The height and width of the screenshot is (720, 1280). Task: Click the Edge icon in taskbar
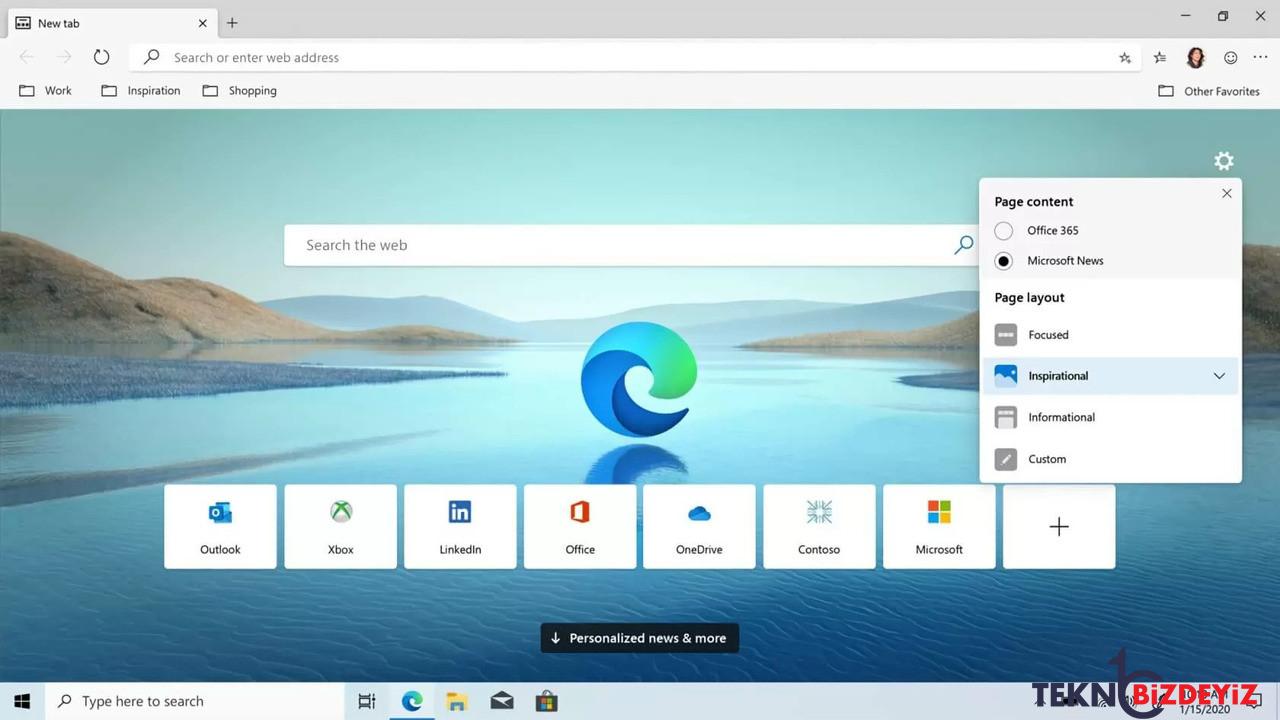[x=412, y=701]
